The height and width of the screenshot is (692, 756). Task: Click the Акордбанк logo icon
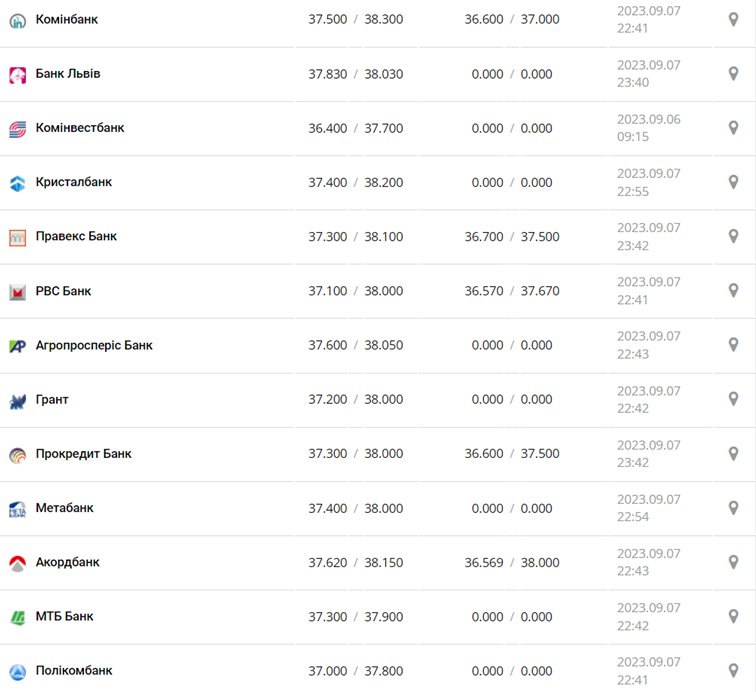(x=17, y=563)
